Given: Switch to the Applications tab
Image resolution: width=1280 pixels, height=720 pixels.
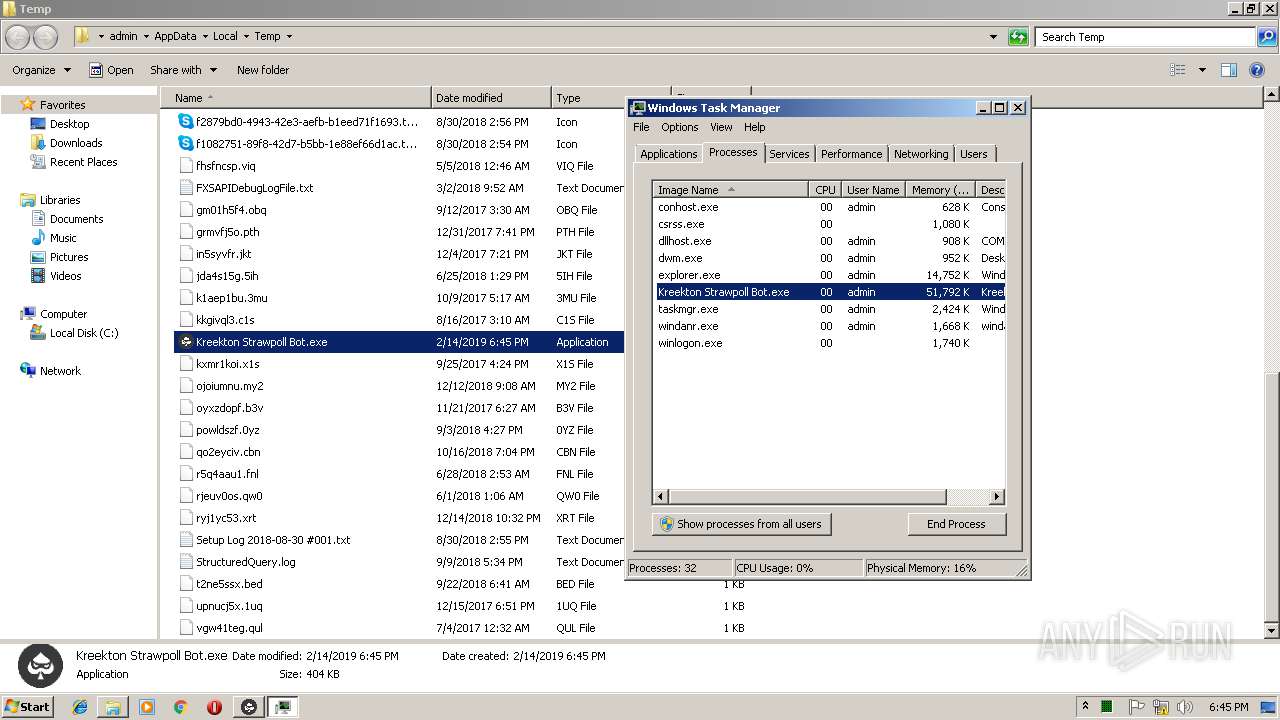Looking at the screenshot, I should [668, 154].
